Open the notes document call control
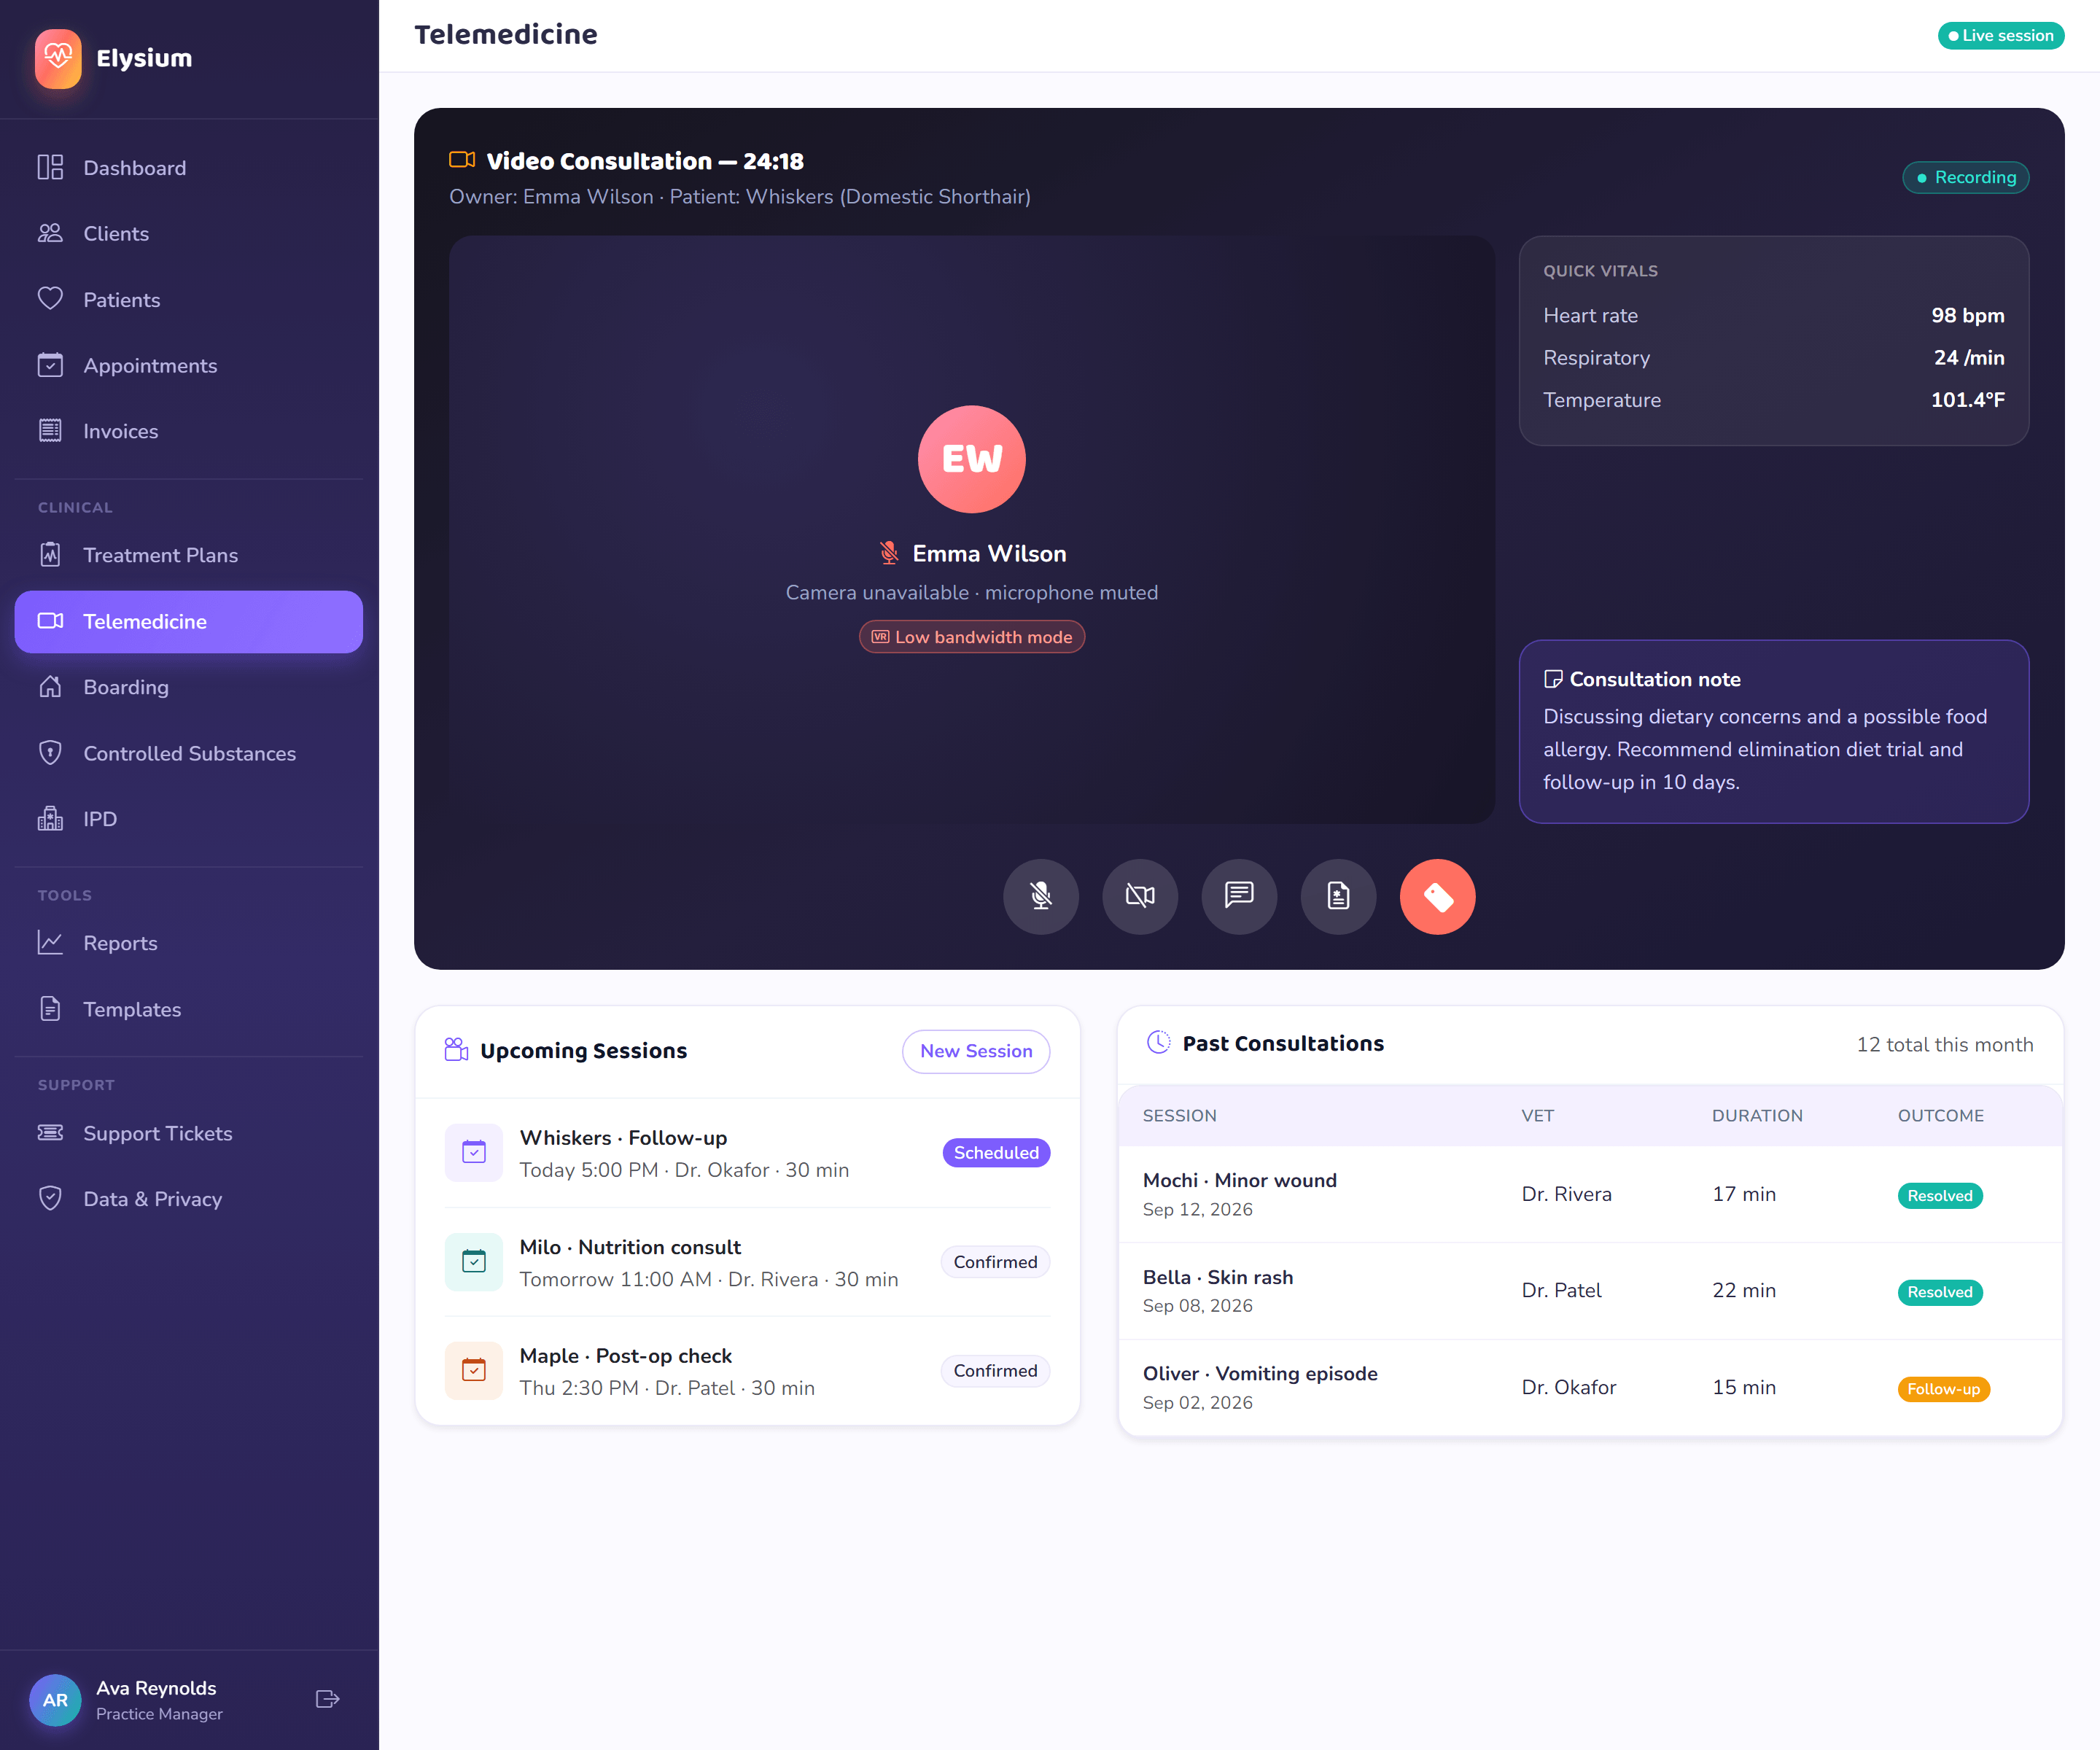 [x=1338, y=896]
